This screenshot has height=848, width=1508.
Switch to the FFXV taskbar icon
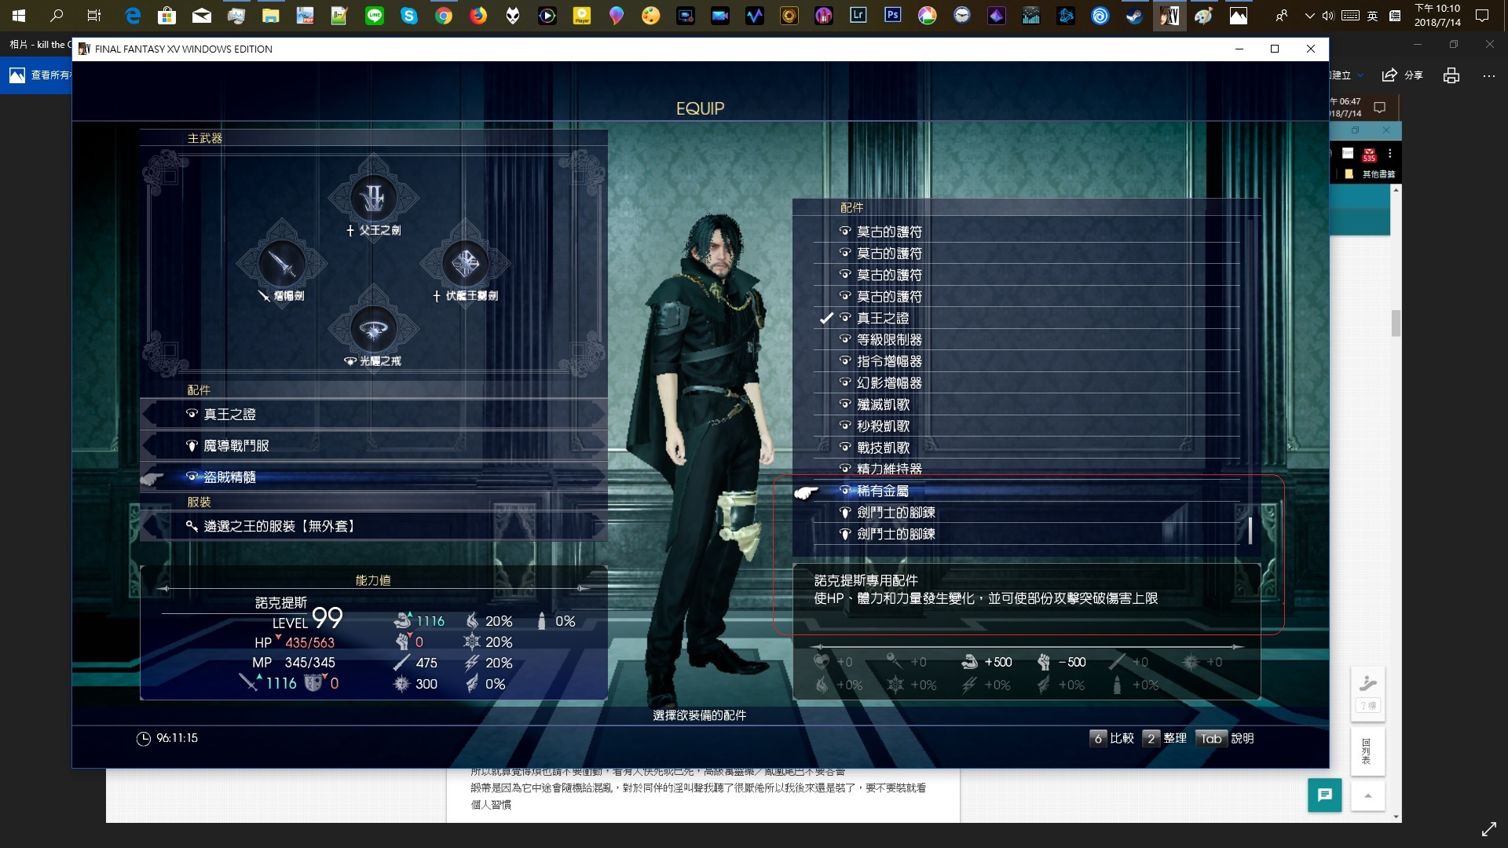[1169, 16]
